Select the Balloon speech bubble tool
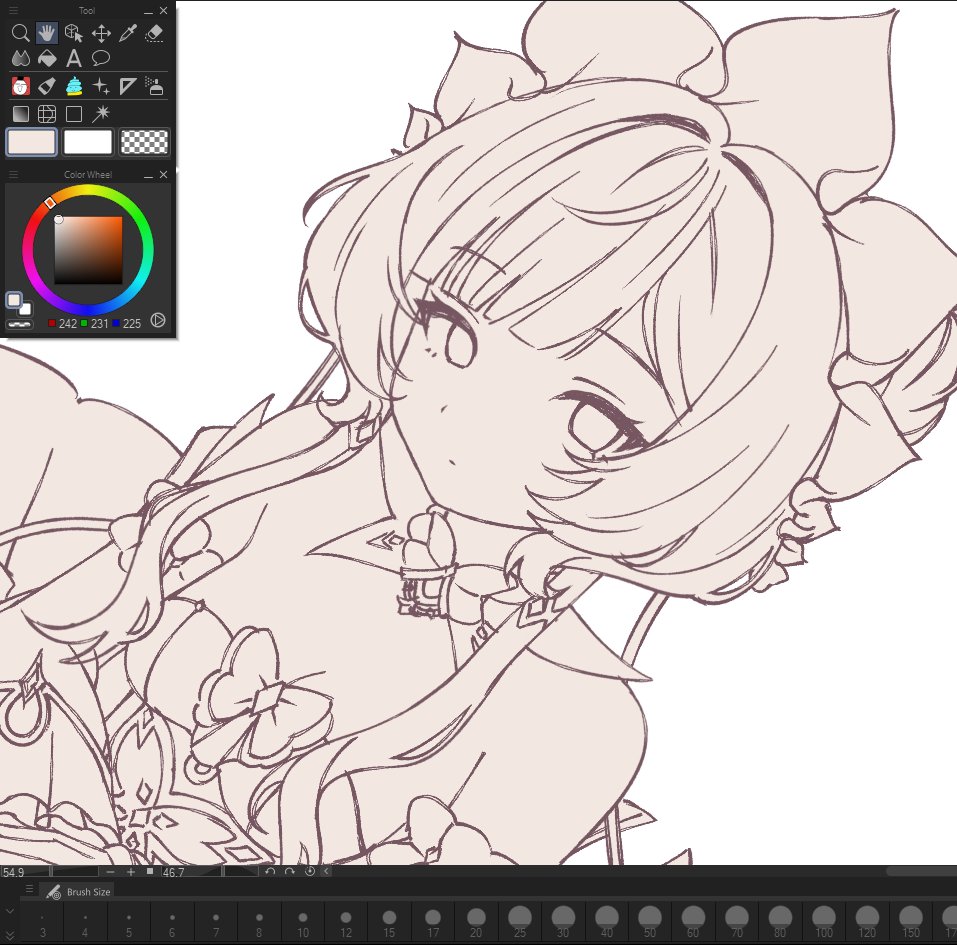 101,59
